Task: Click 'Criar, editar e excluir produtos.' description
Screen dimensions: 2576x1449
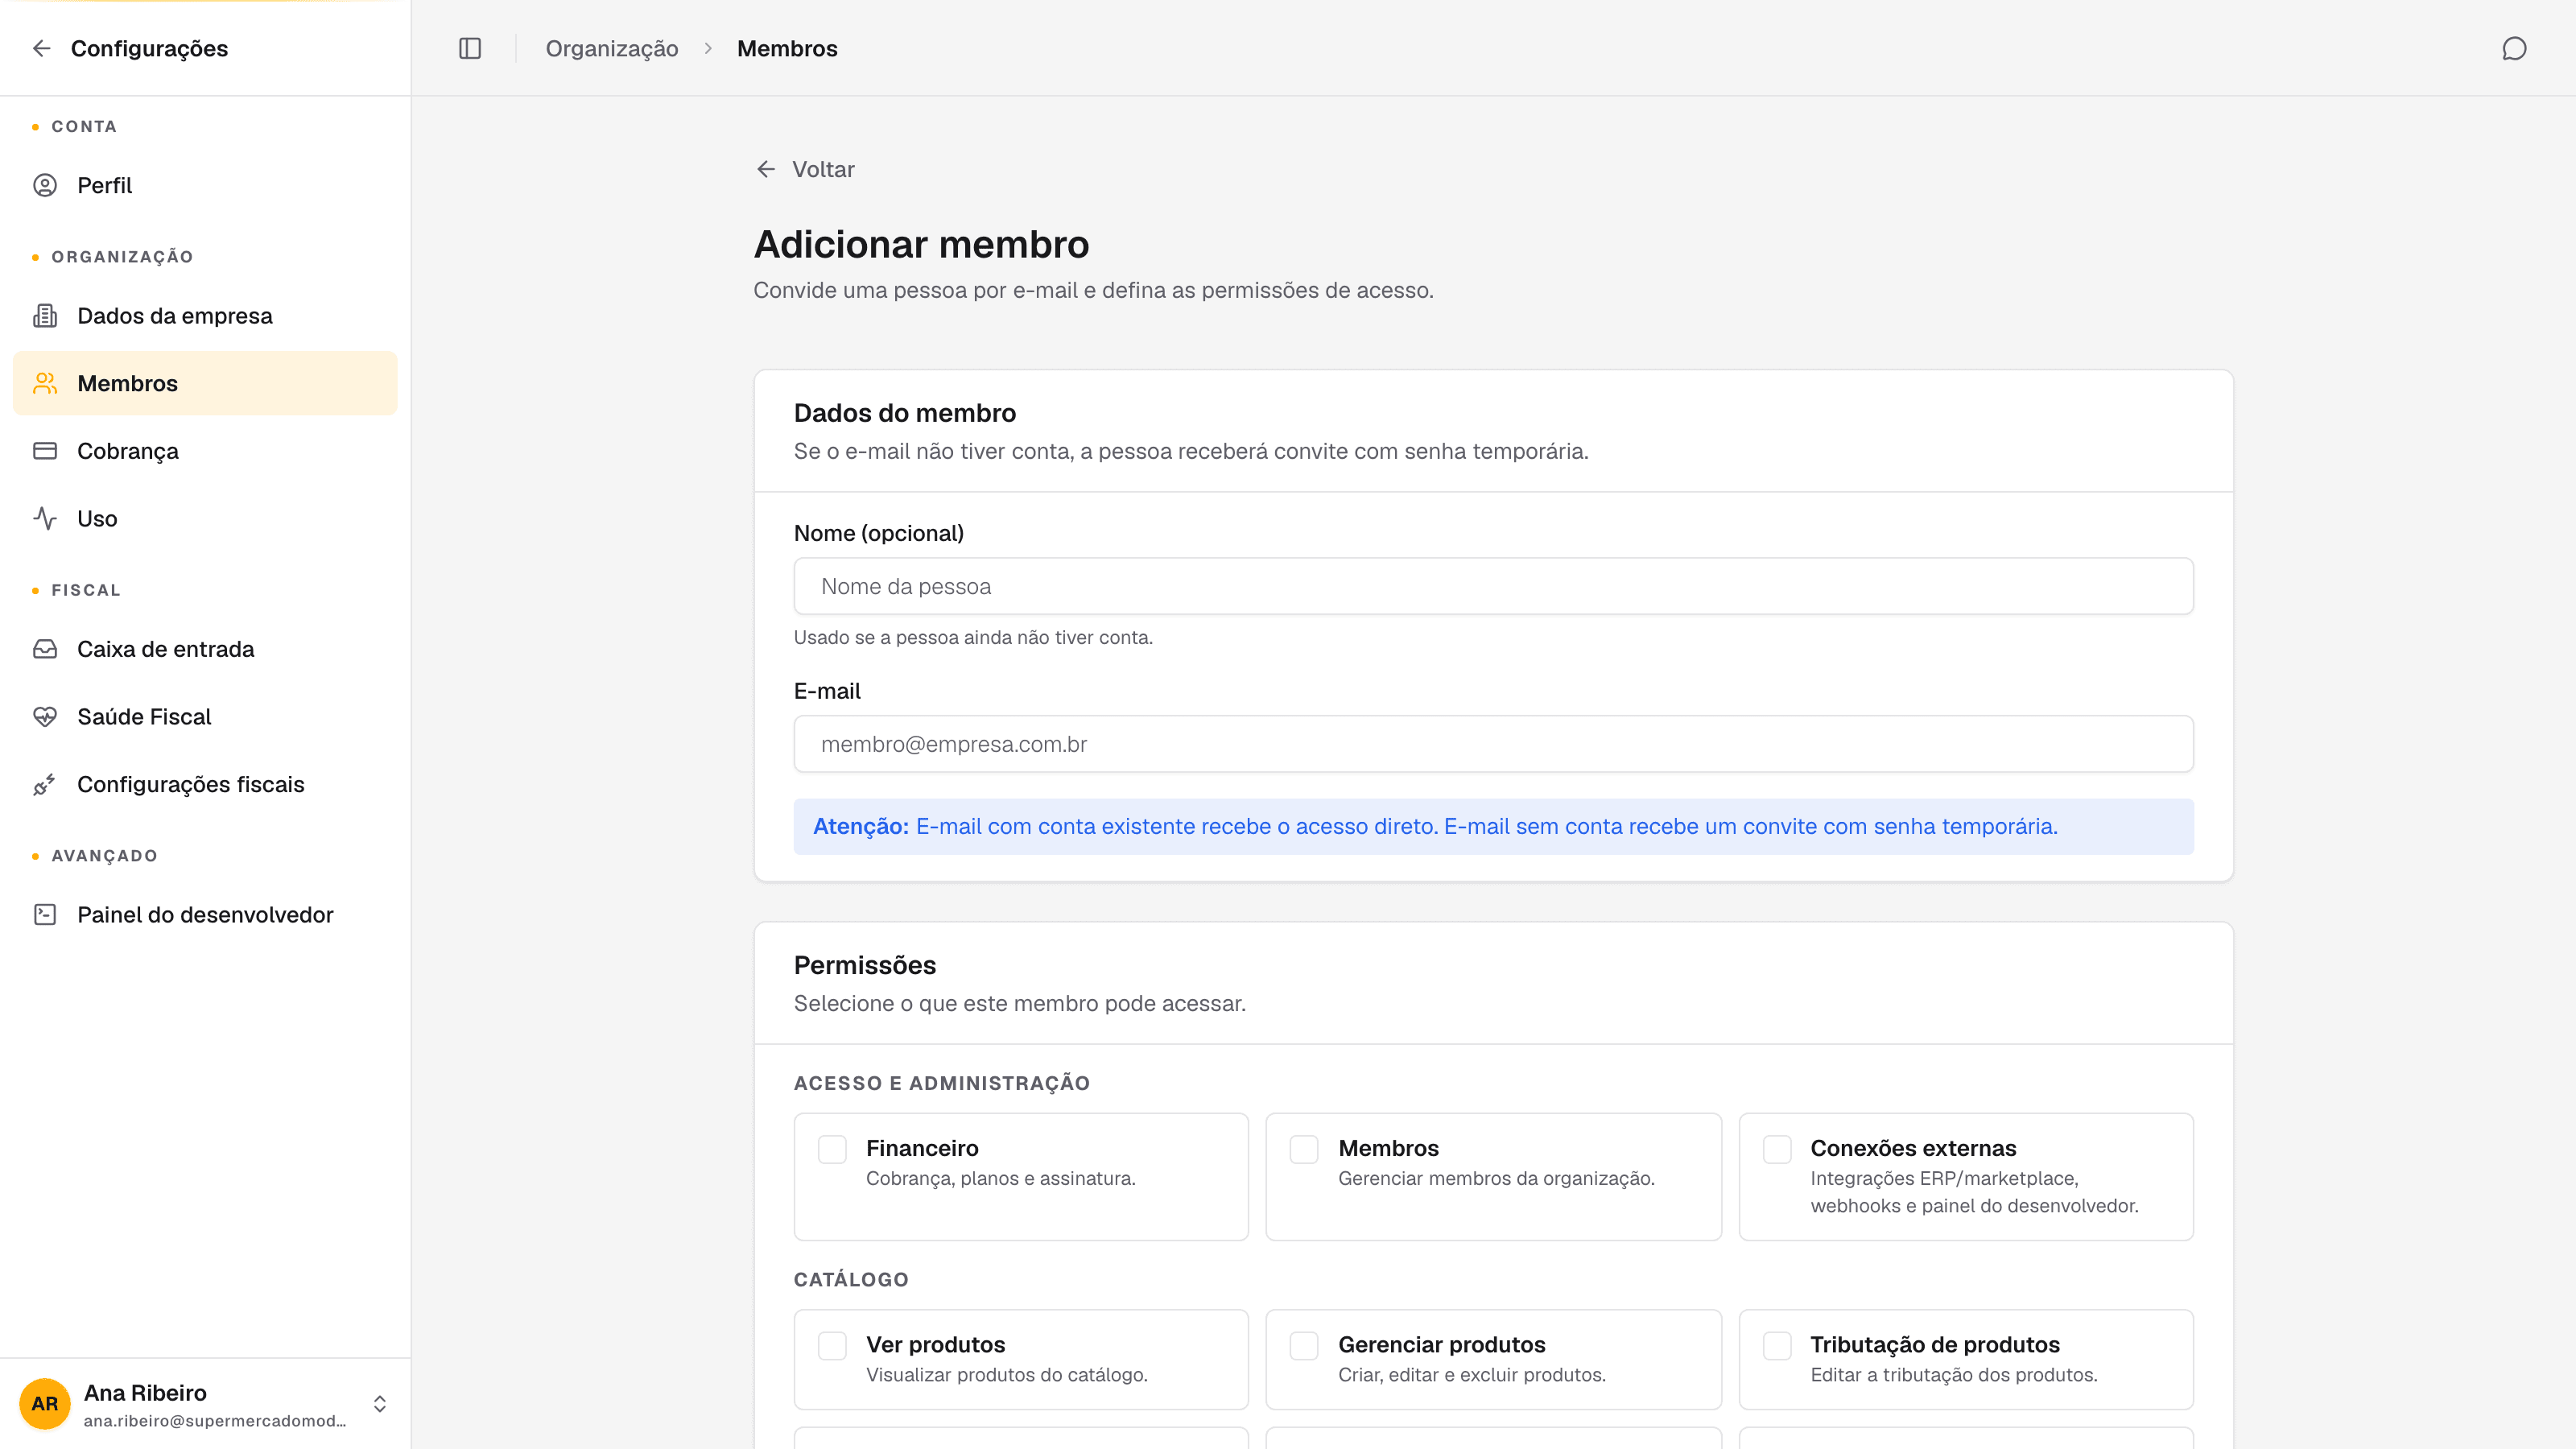Action: click(x=1471, y=1374)
